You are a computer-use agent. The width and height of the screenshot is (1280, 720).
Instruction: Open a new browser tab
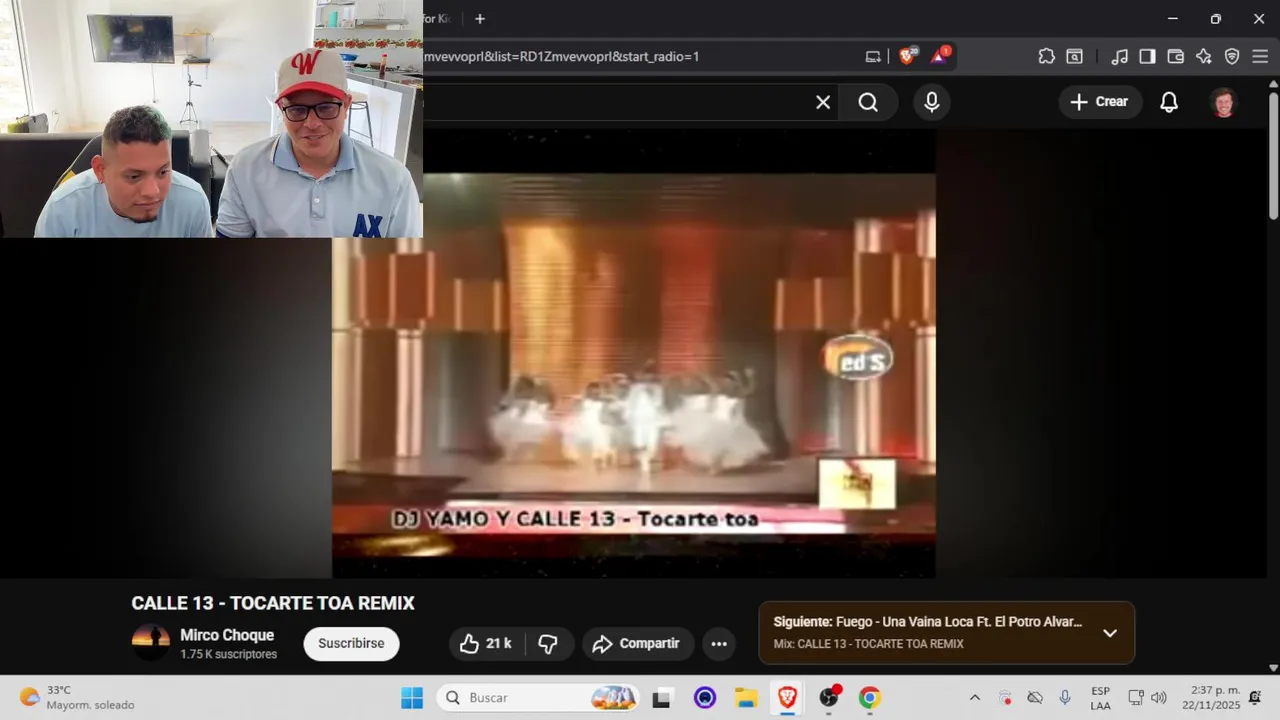pos(480,19)
